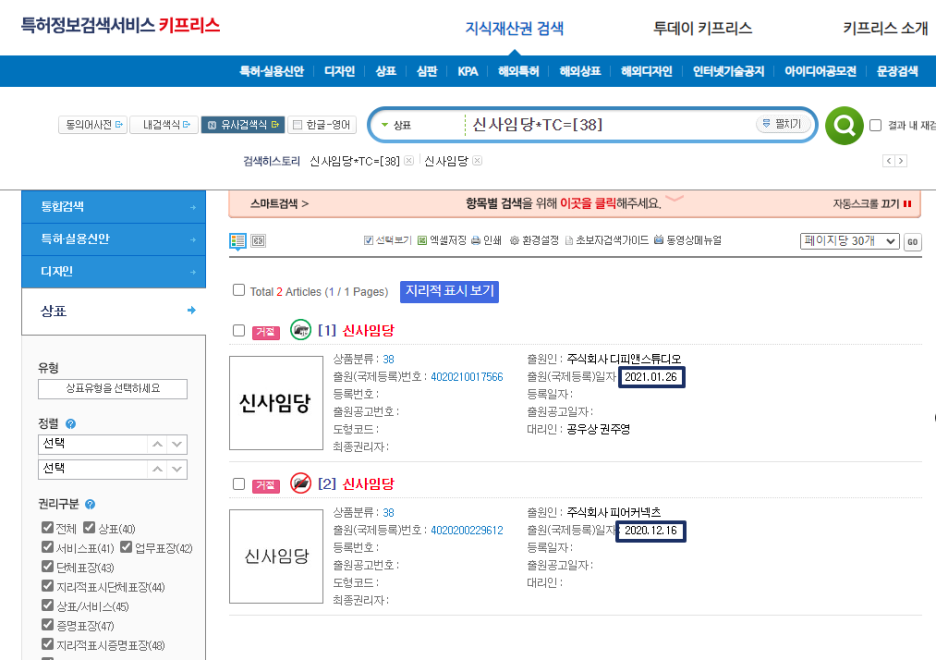Uncheck 전체 rights category

coord(48,528)
